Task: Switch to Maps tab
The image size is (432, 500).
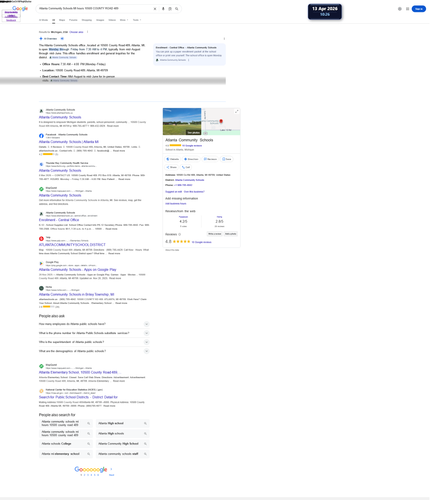Action: 62,20
